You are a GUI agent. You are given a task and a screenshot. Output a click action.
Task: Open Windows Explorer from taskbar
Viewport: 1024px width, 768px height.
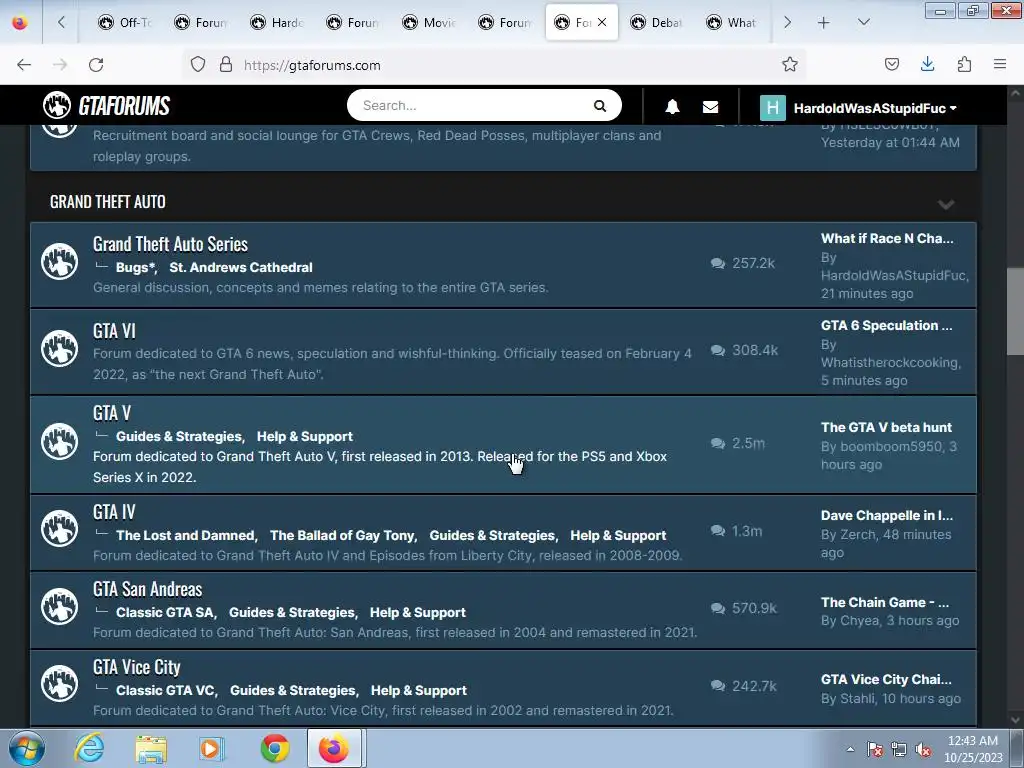151,749
